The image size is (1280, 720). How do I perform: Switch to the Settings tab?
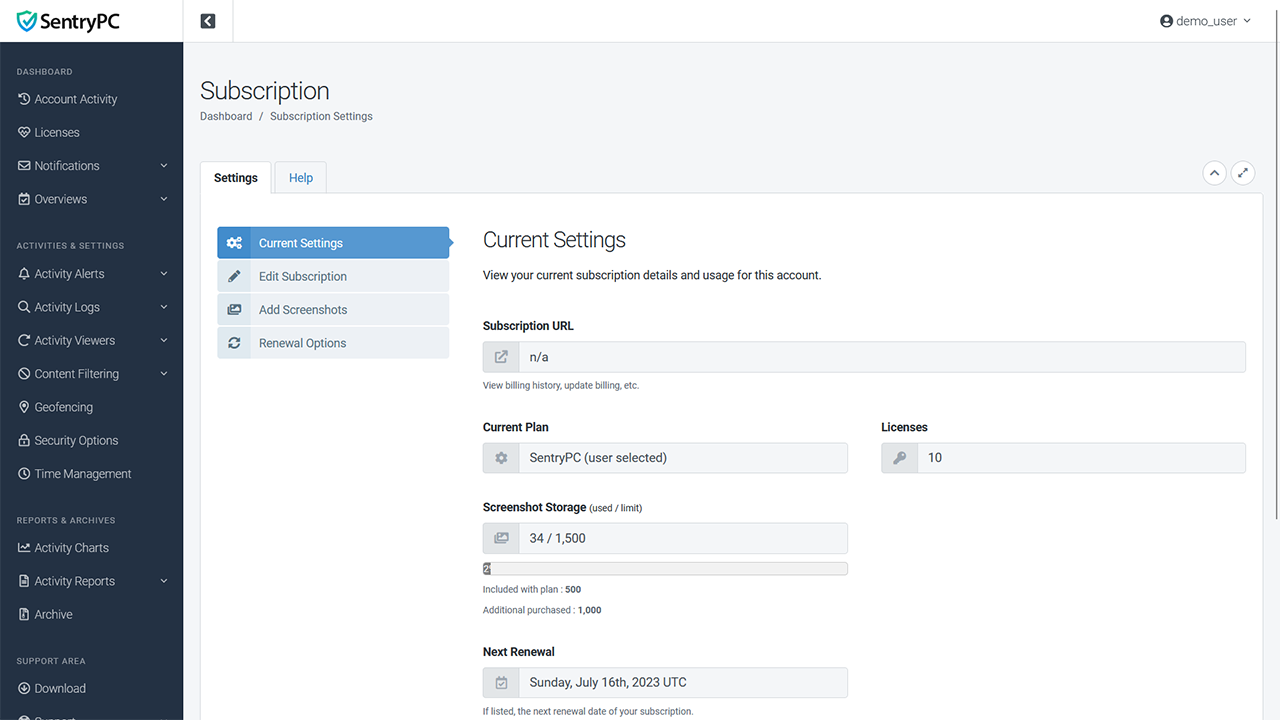tap(236, 177)
